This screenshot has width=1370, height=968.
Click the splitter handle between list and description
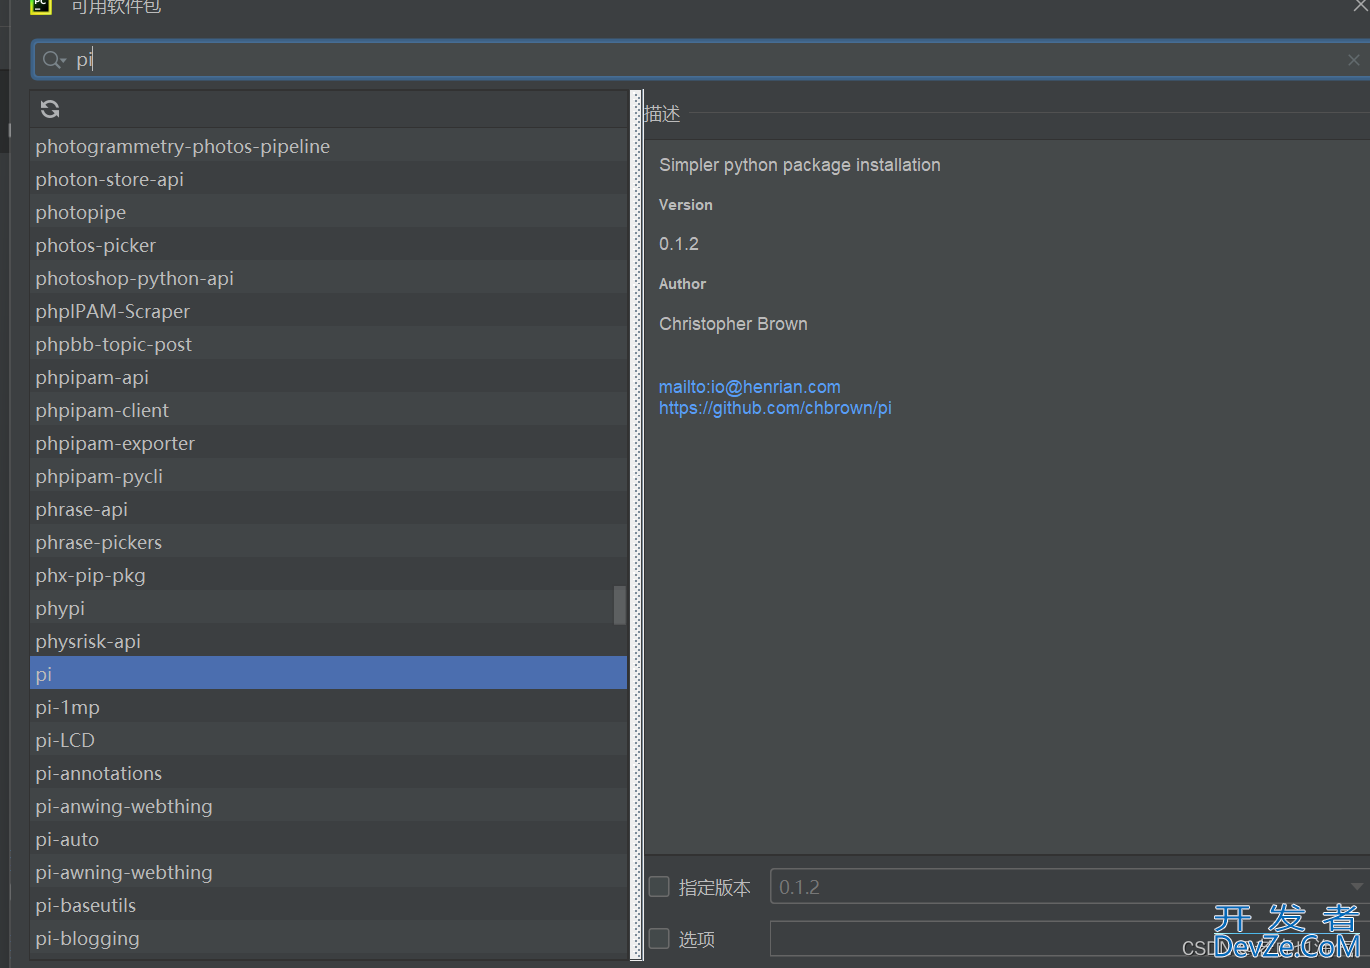[x=637, y=525]
